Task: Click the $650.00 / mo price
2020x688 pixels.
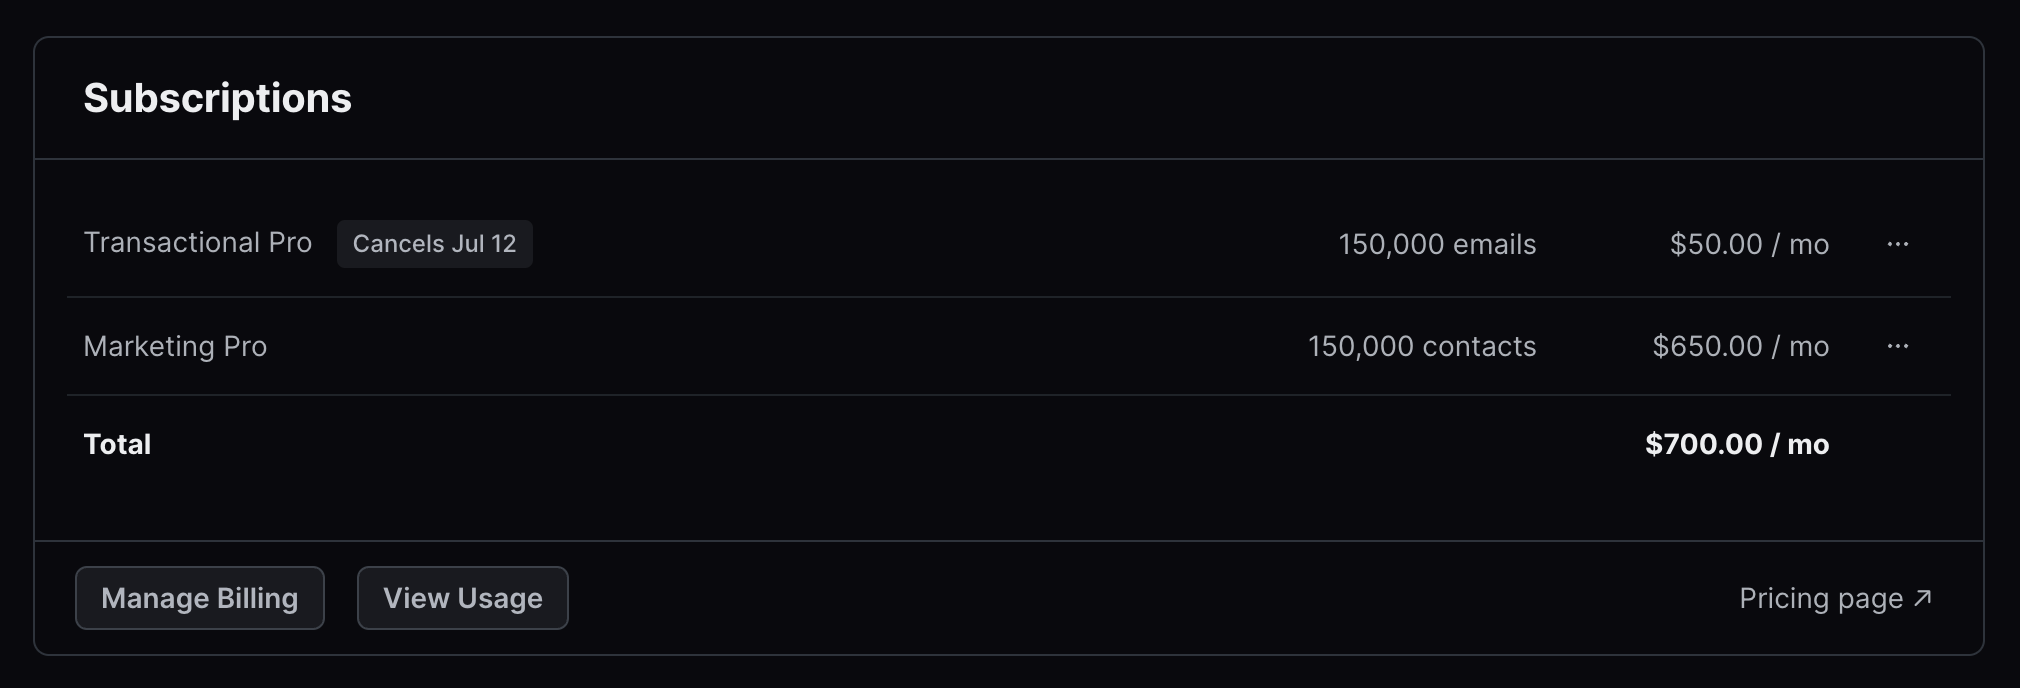Action: (x=1740, y=346)
